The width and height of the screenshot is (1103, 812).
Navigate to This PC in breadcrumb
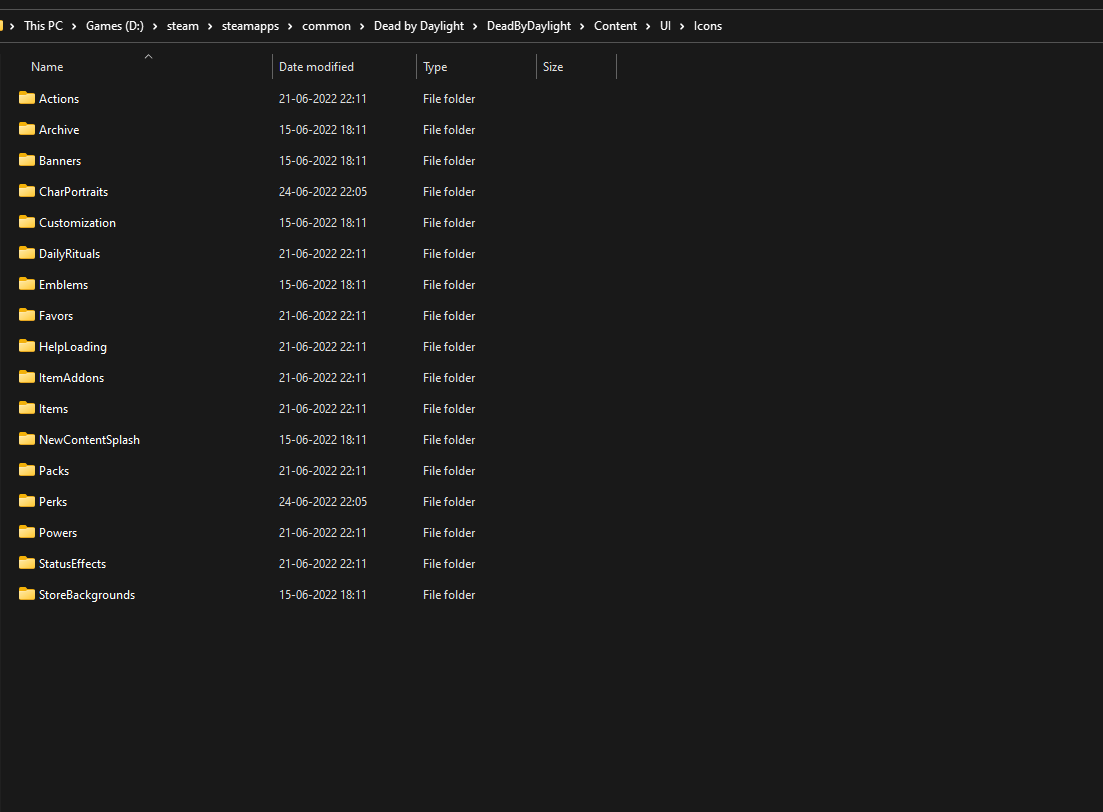pos(44,26)
